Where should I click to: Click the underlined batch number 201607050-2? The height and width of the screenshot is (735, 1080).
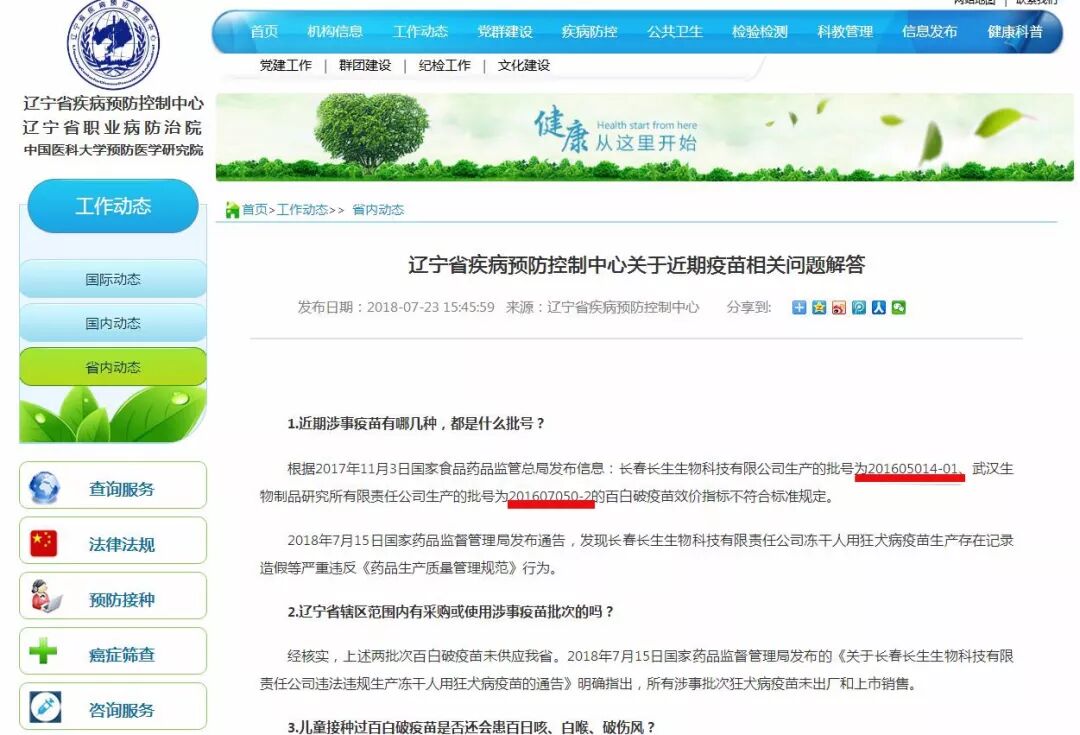click(551, 496)
